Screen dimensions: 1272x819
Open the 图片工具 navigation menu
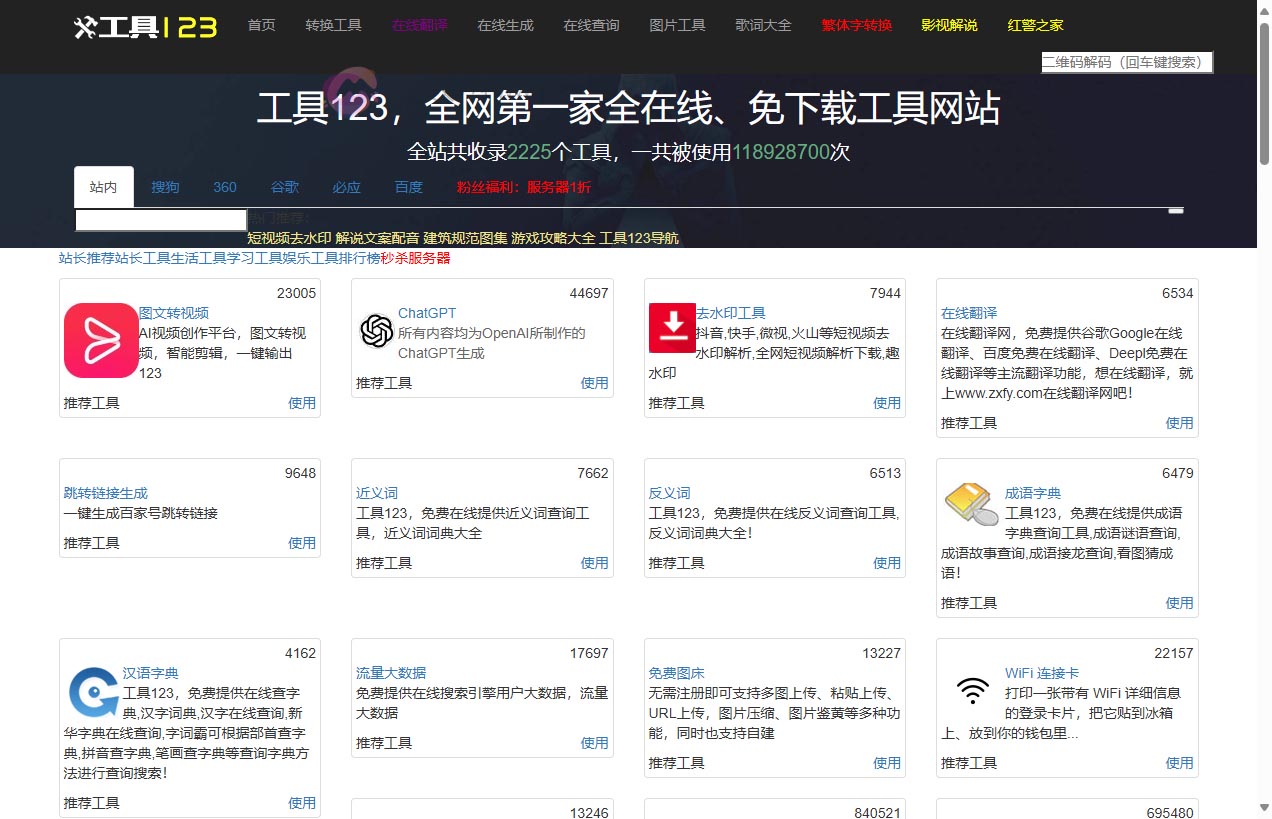677,25
